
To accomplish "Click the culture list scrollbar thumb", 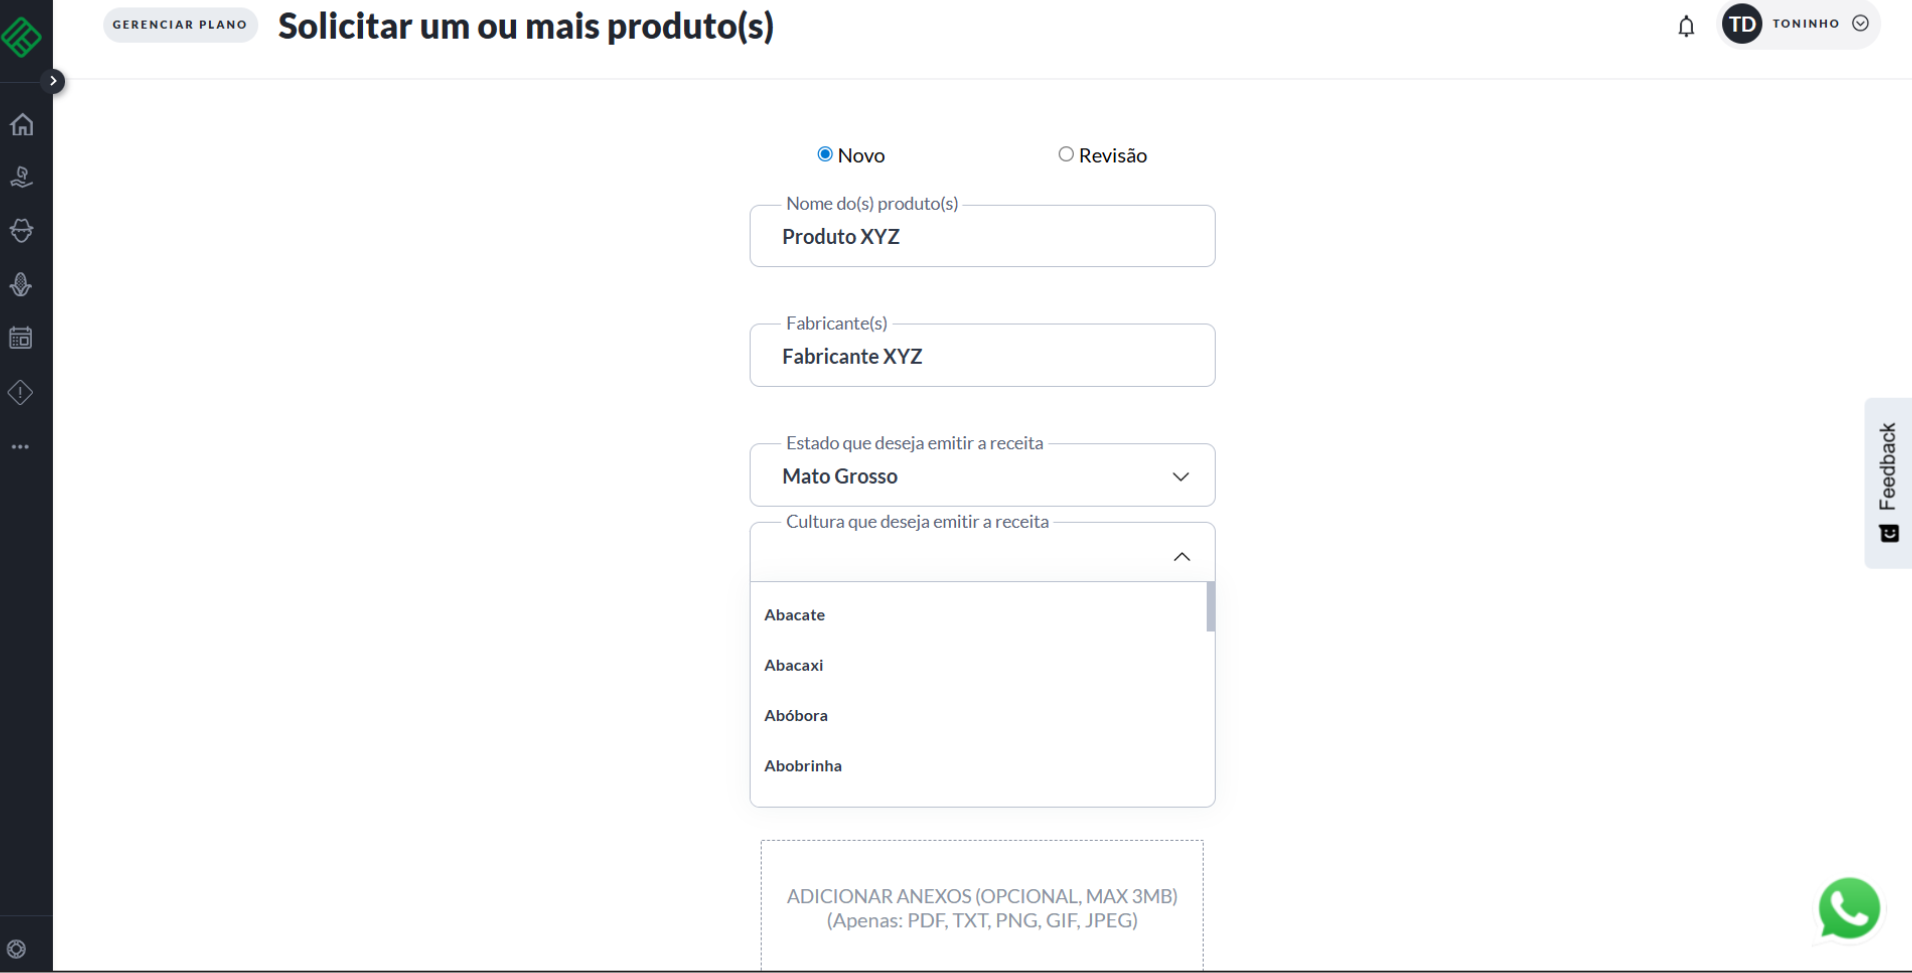I will pyautogui.click(x=1210, y=607).
